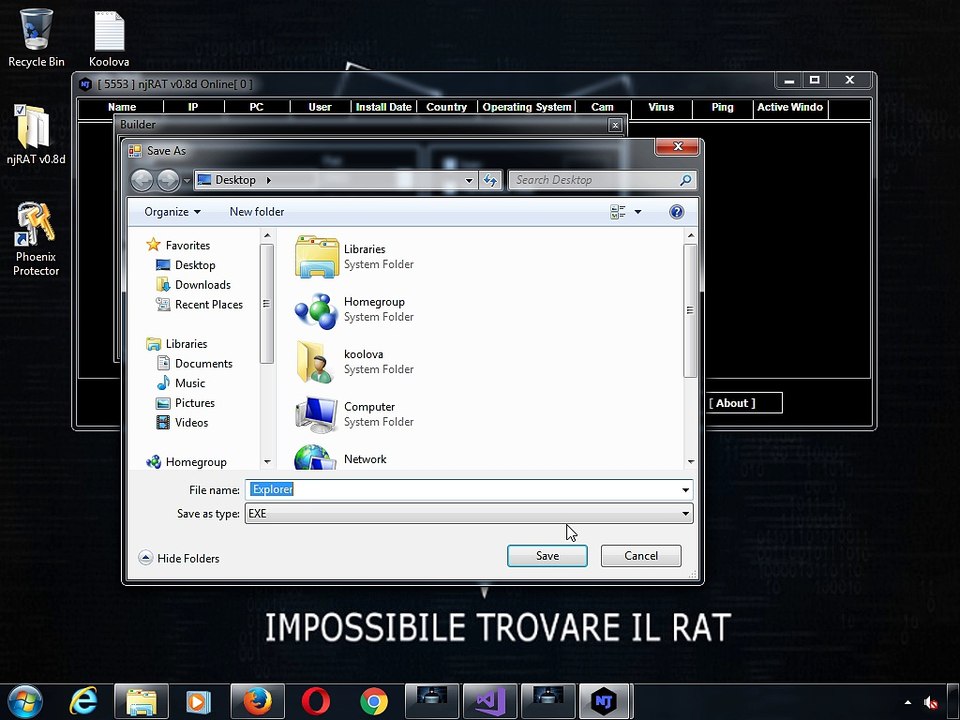
Task: Click Show desktop strip at taskbar end
Action: tap(954, 702)
